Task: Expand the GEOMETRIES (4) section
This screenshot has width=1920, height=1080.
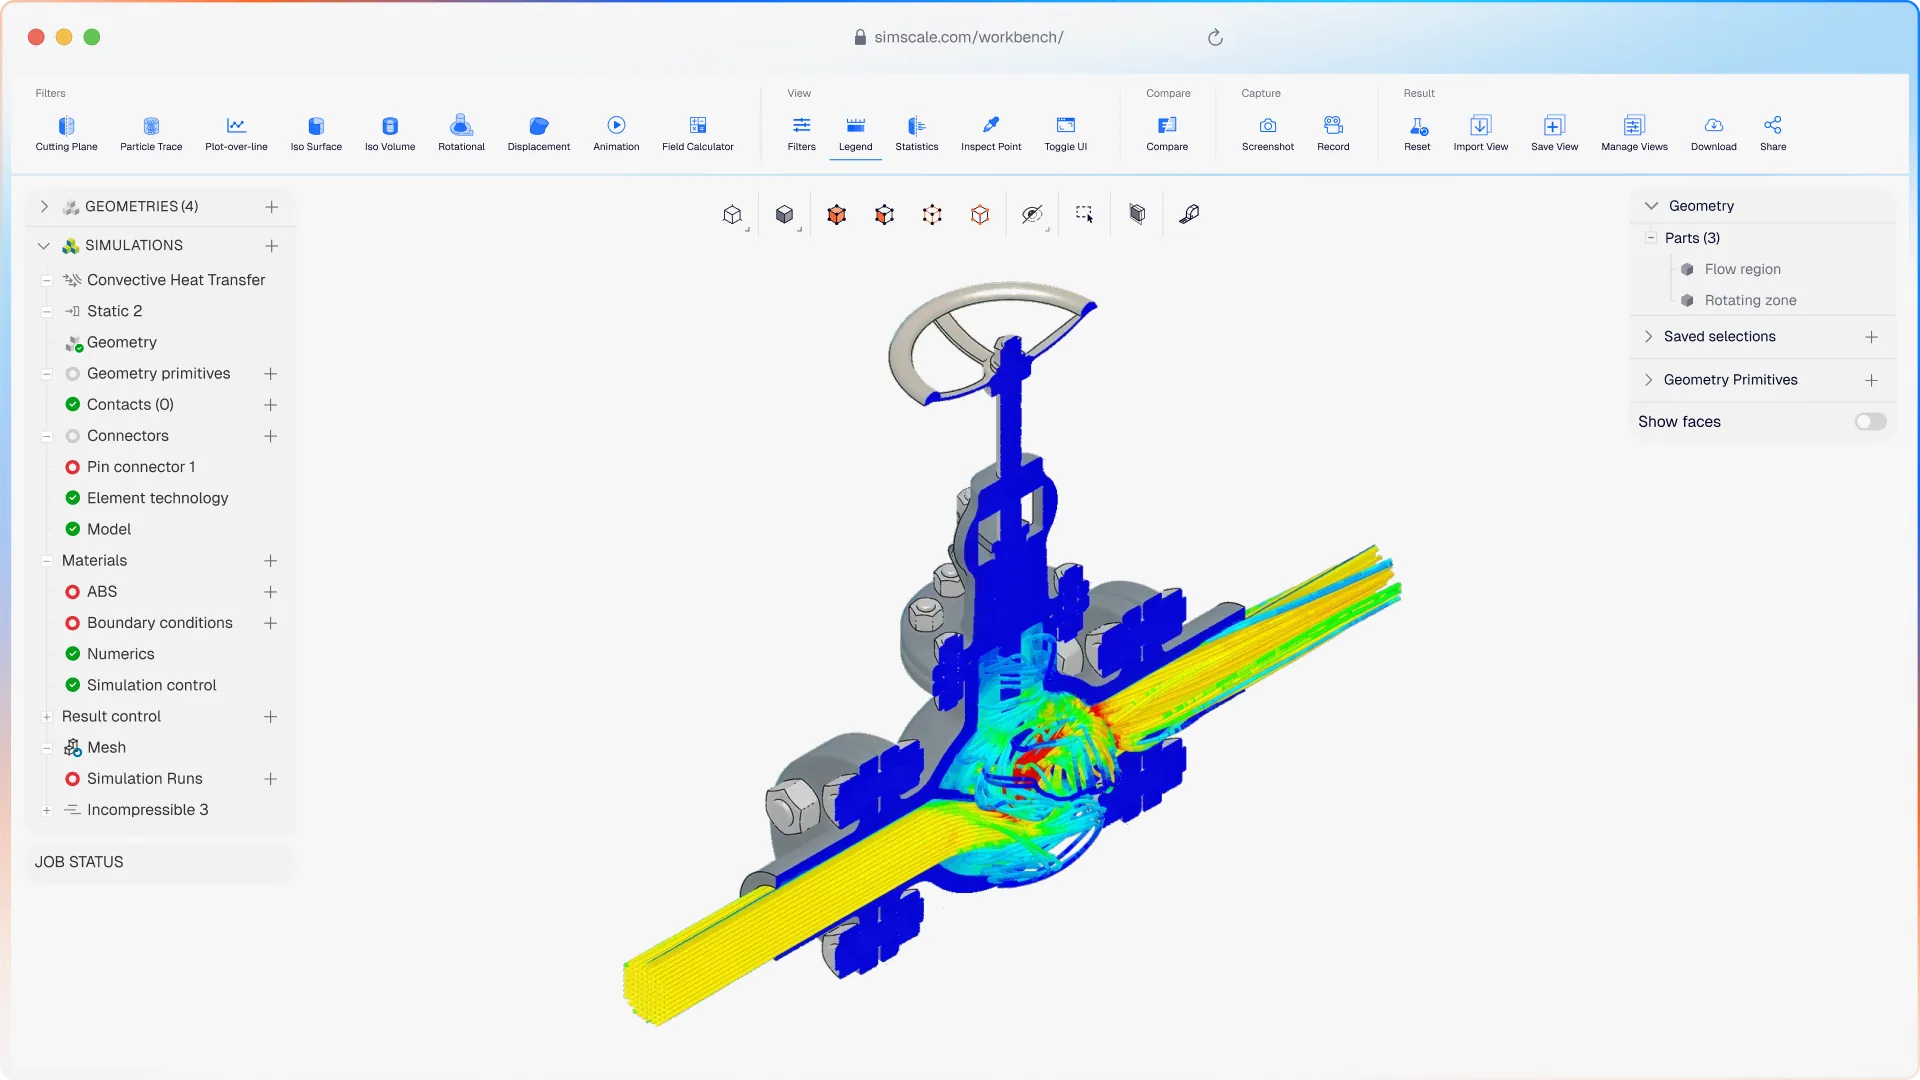Action: click(44, 207)
